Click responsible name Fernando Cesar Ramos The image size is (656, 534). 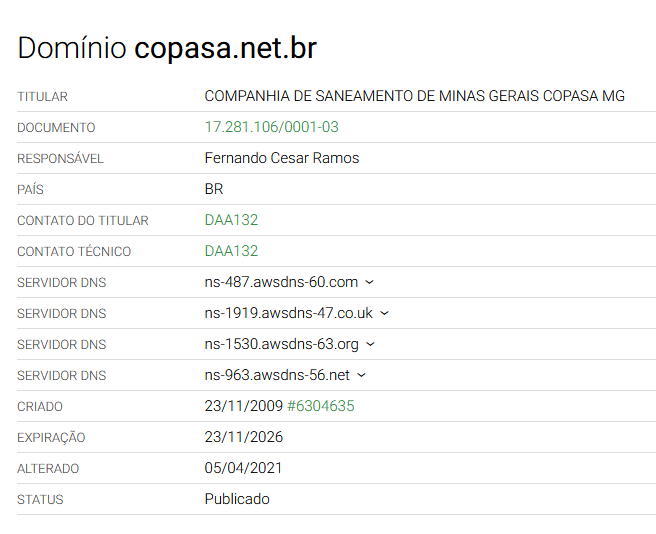[x=281, y=158]
